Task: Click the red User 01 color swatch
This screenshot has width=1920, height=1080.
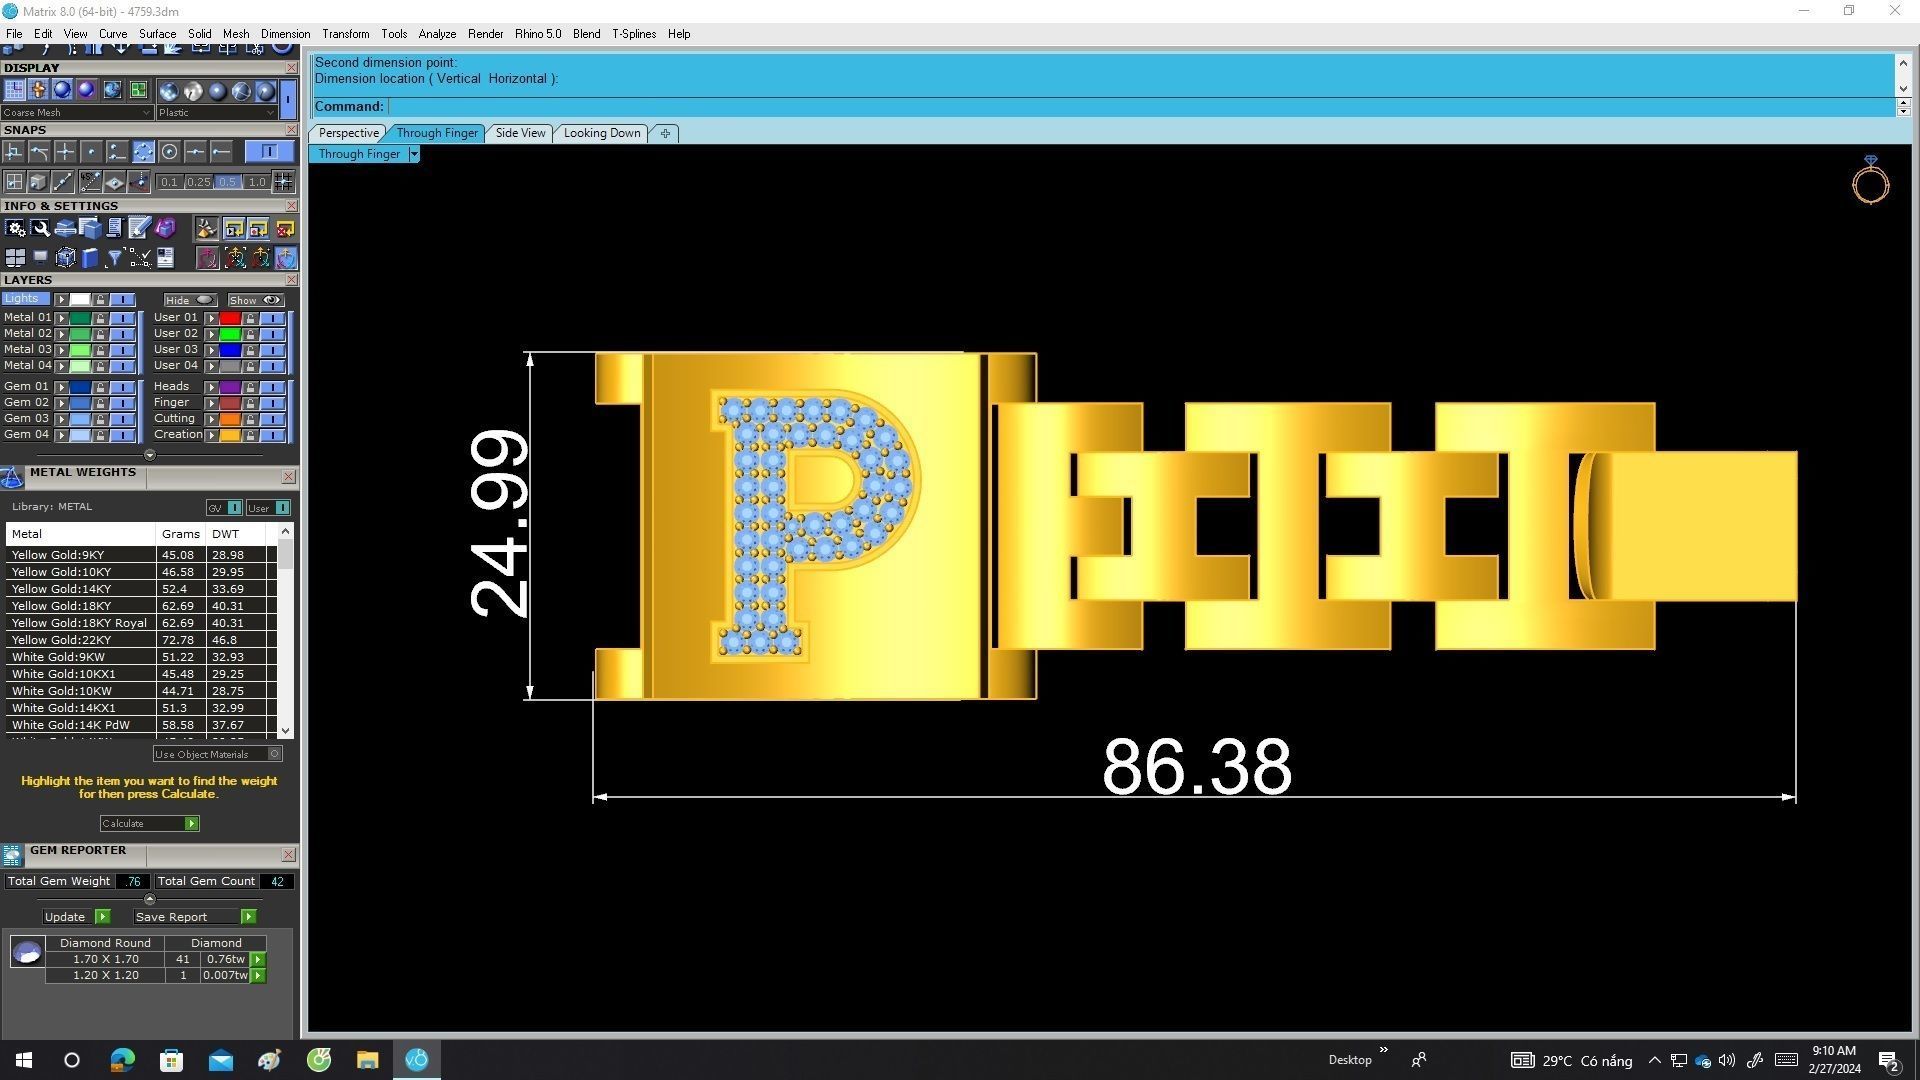Action: click(230, 318)
